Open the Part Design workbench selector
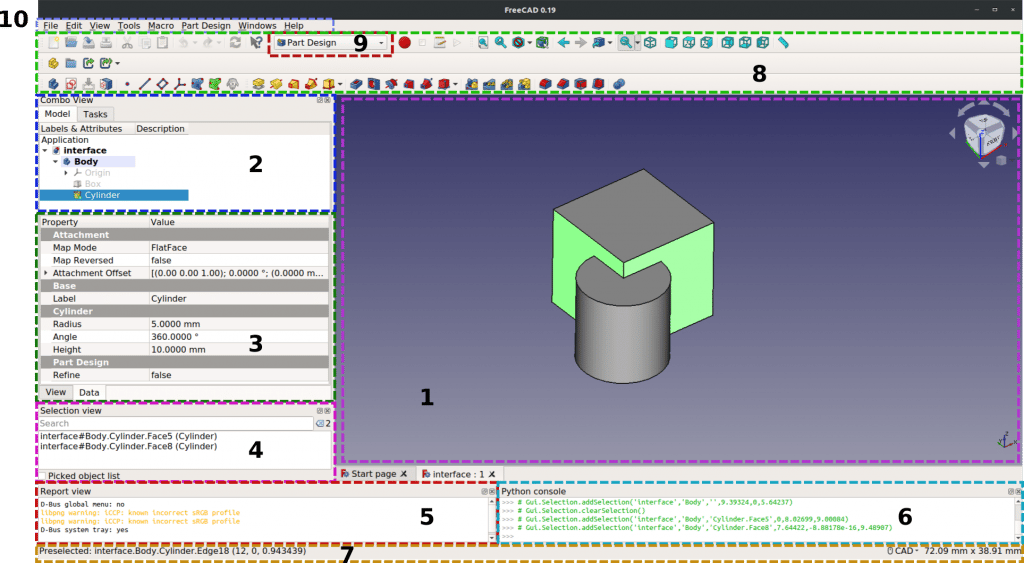This screenshot has height=563, width=1024. click(330, 42)
